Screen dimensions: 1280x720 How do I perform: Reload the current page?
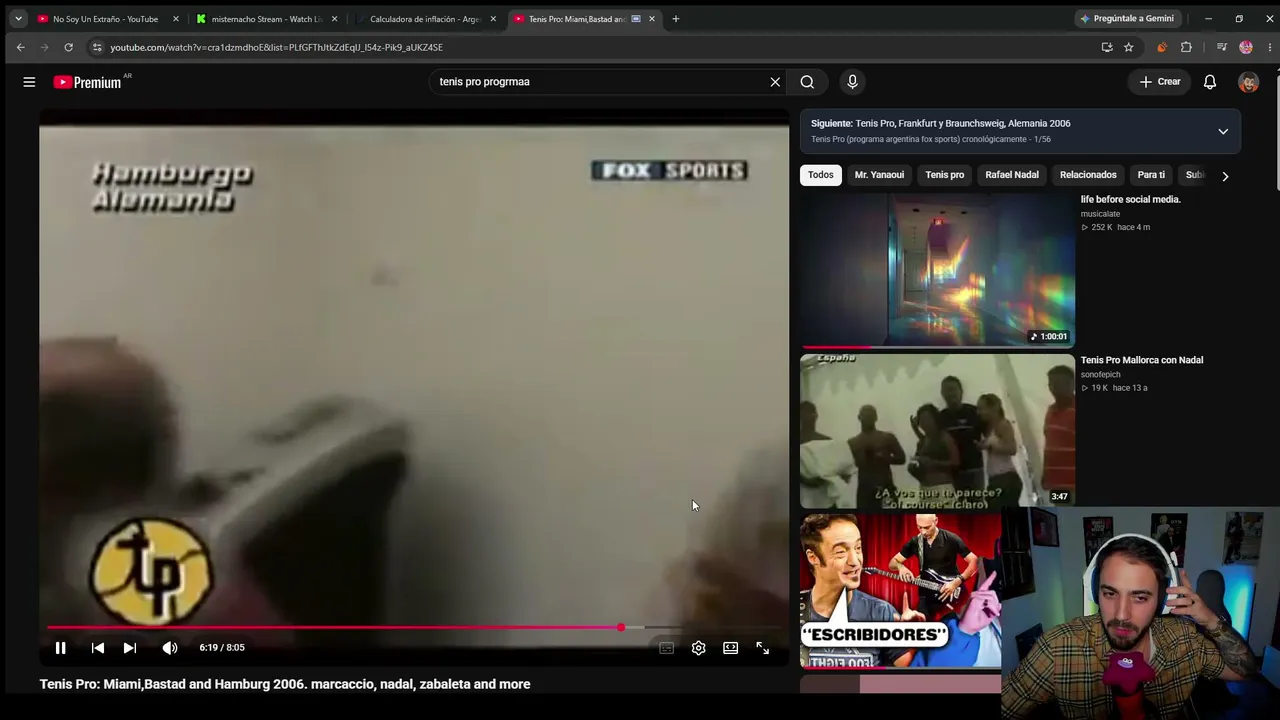click(x=68, y=47)
